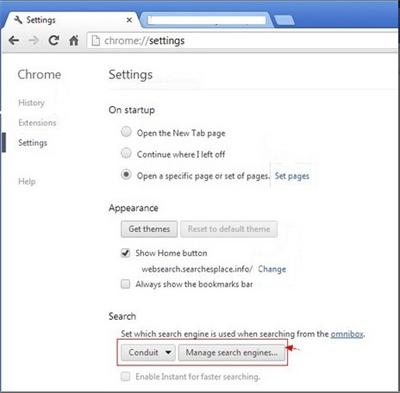Screen dimensions: 400x393
Task: Switch to the second blank tab
Action: pos(207,20)
